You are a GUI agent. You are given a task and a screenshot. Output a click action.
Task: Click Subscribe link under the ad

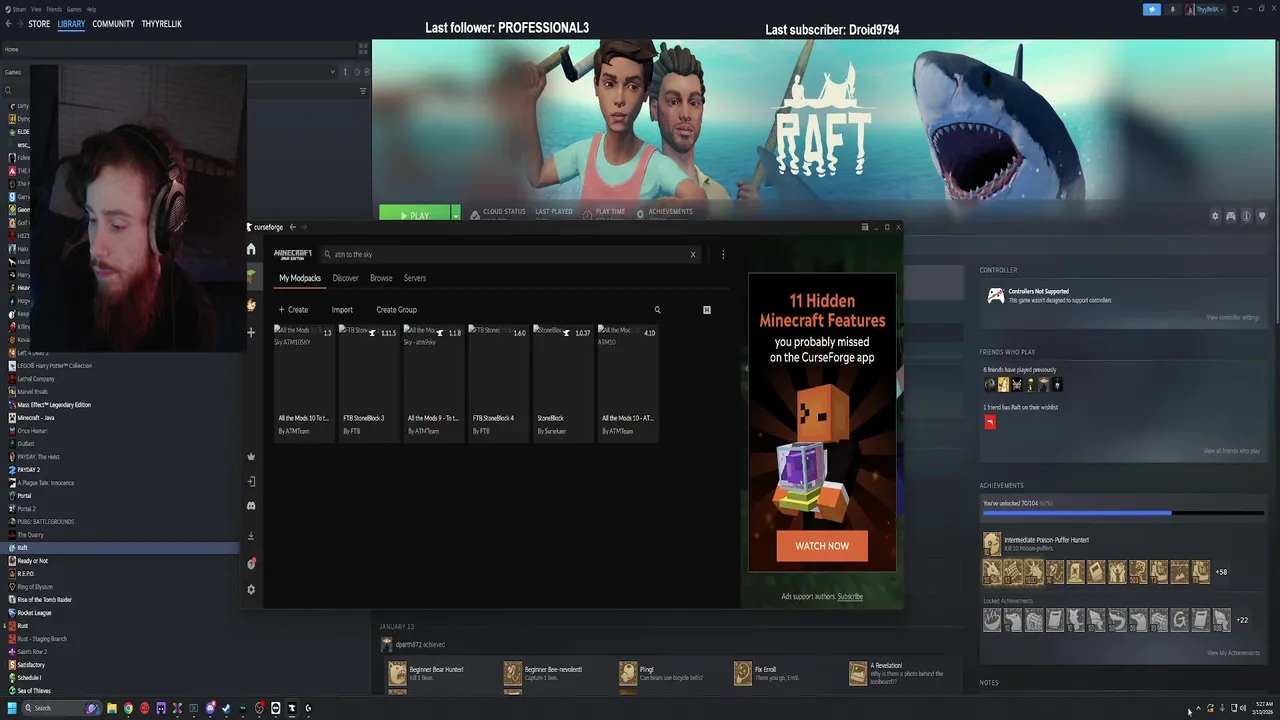(850, 597)
